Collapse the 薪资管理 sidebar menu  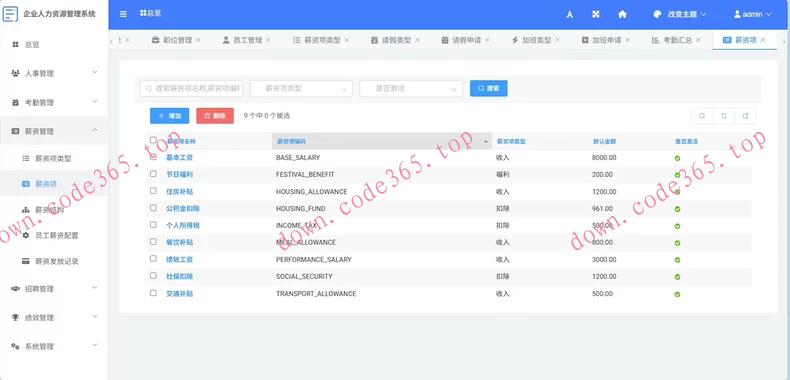[x=54, y=131]
